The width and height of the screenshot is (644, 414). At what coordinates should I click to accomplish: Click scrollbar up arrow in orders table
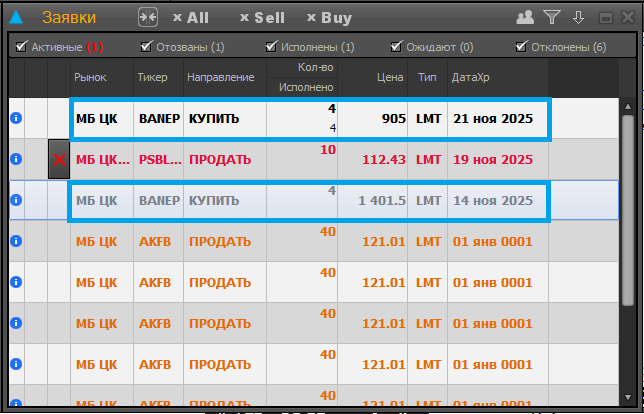pyautogui.click(x=628, y=107)
